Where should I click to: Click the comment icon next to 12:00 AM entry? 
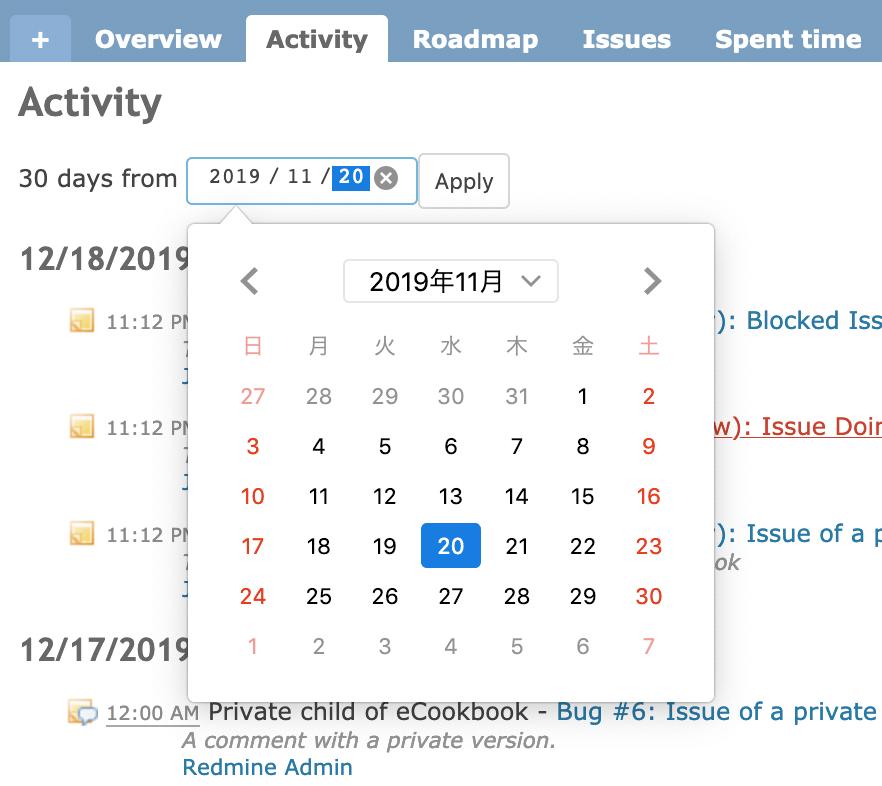coord(82,712)
